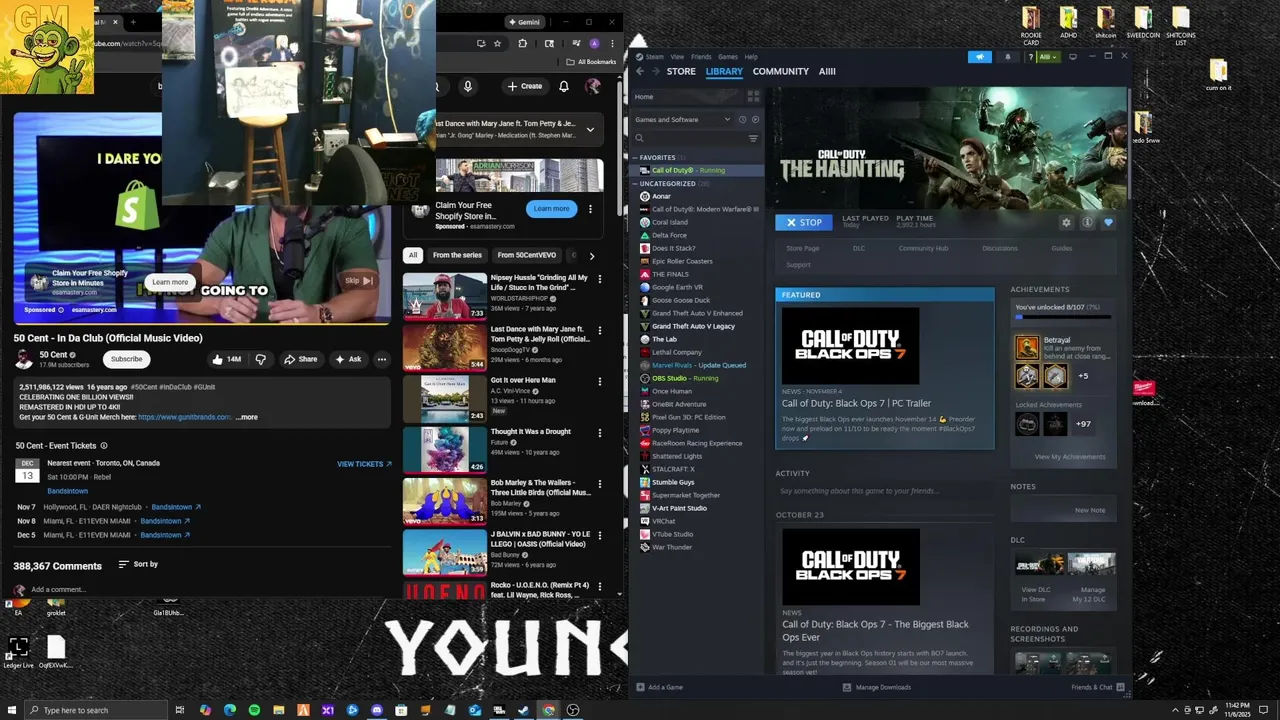
Task: Click Steam Big Picture mode icon
Action: click(1073, 57)
